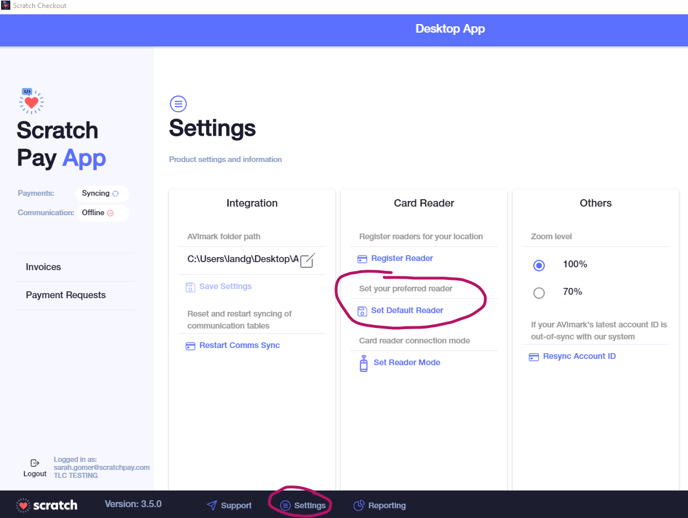Click the Reporting pie chart icon
The width and height of the screenshot is (688, 518).
pos(359,505)
